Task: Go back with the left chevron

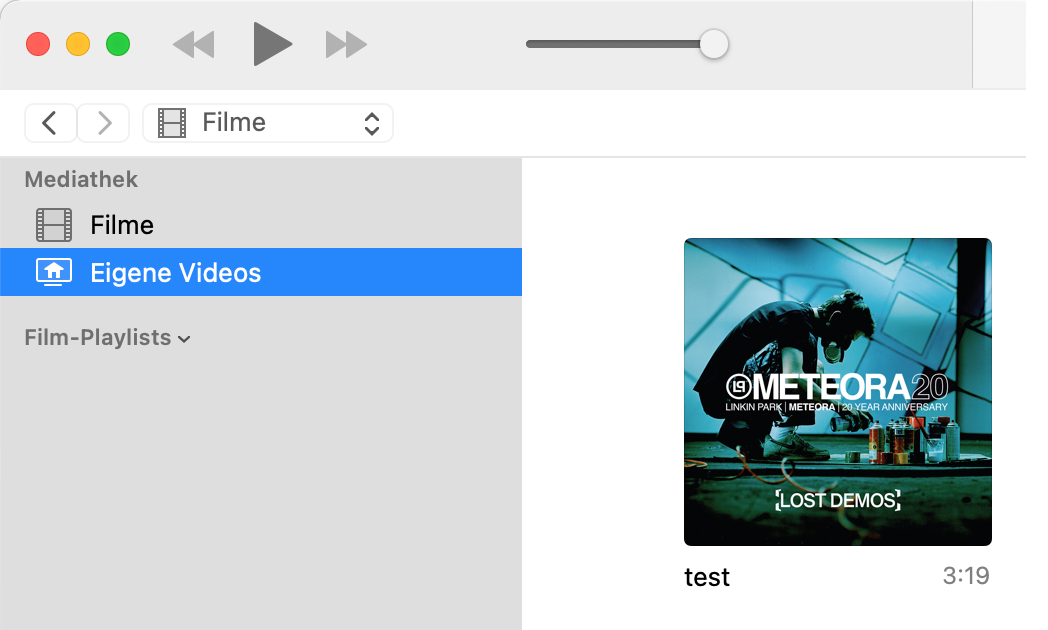Action: [50, 123]
